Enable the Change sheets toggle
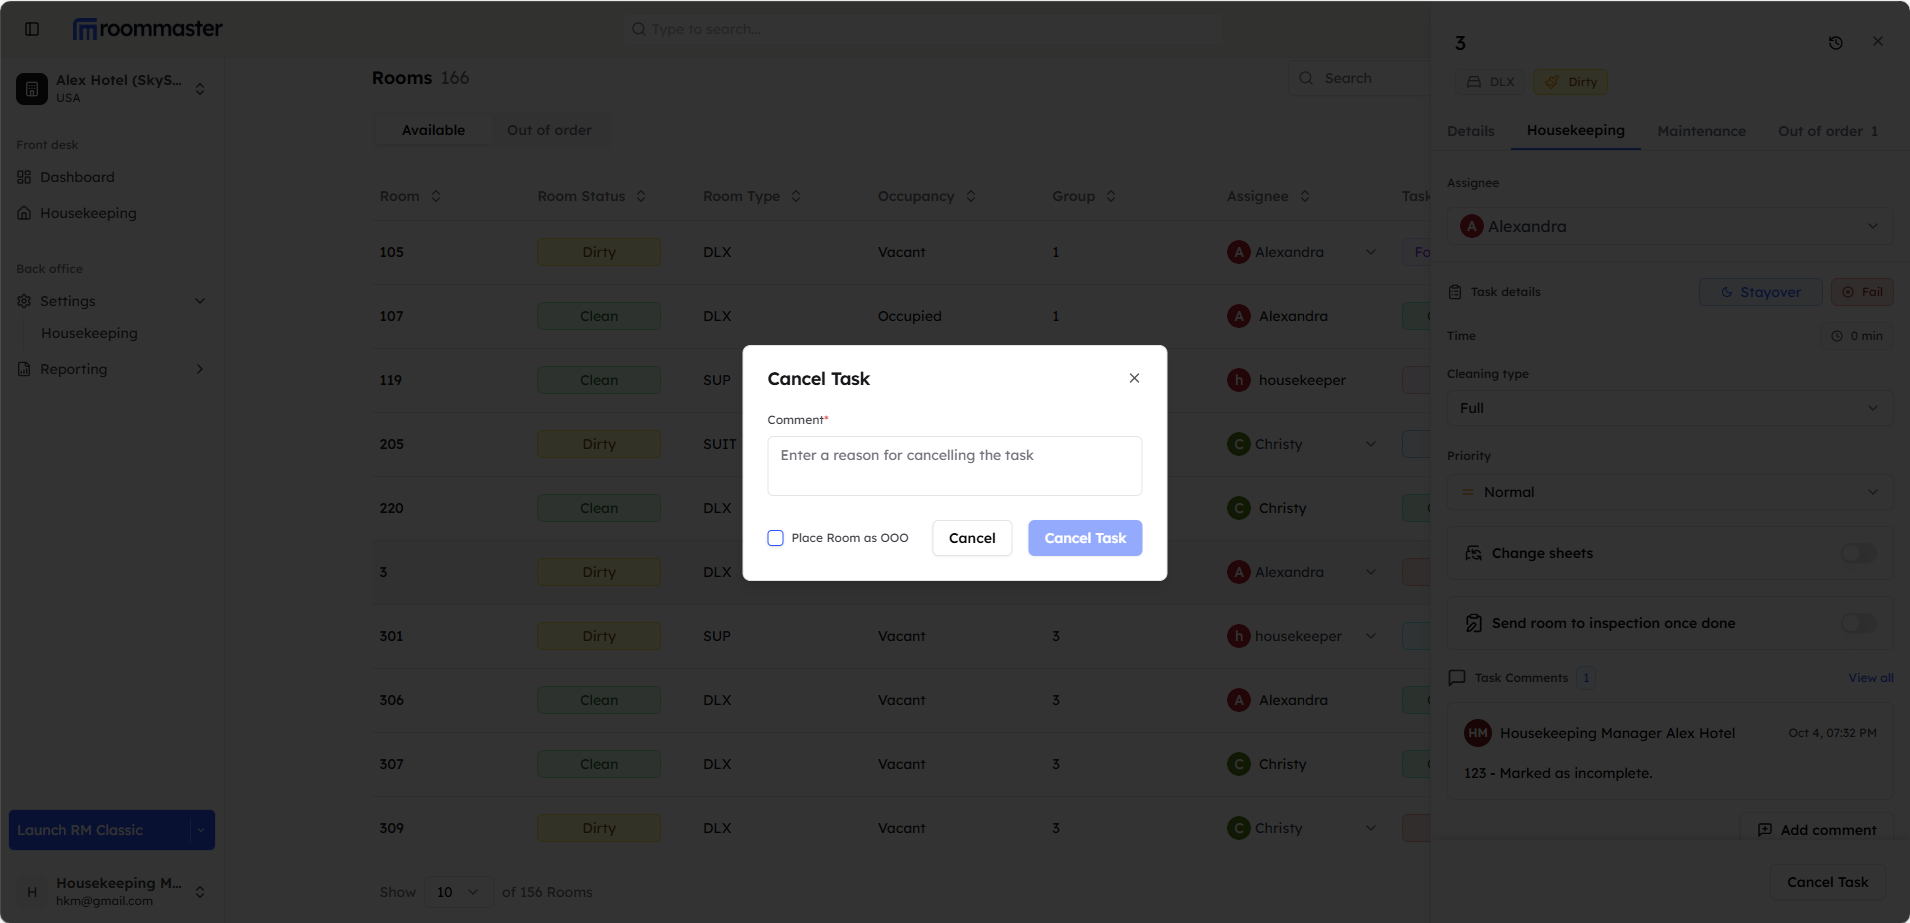The width and height of the screenshot is (1910, 923). tap(1857, 553)
